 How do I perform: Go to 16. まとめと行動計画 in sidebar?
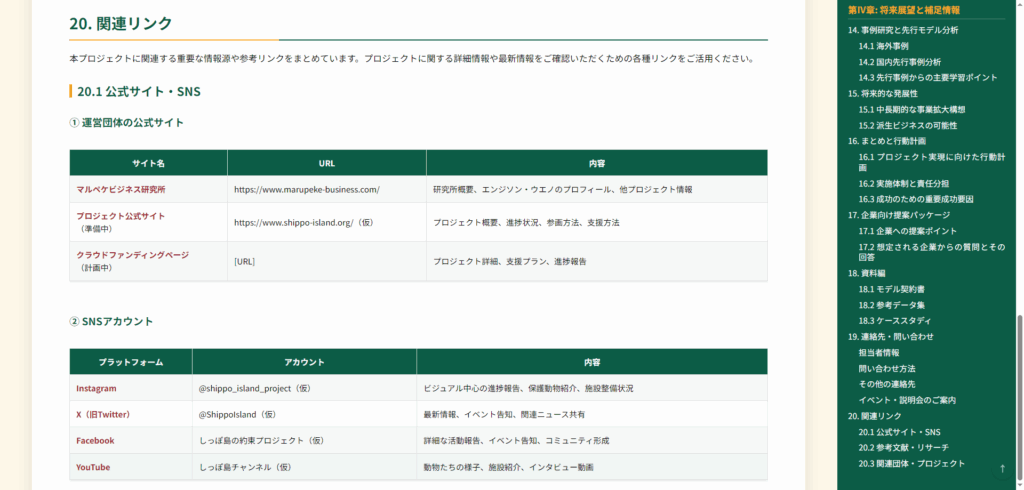coord(887,141)
